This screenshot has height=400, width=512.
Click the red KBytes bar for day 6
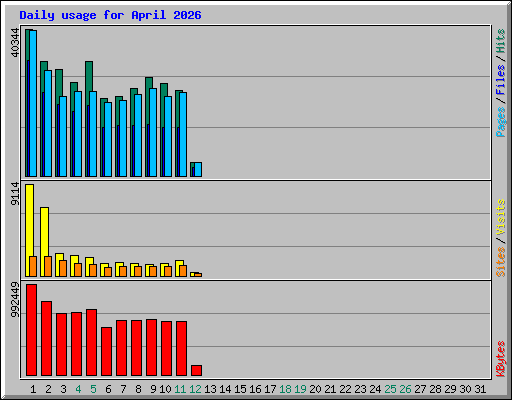pyautogui.click(x=107, y=352)
